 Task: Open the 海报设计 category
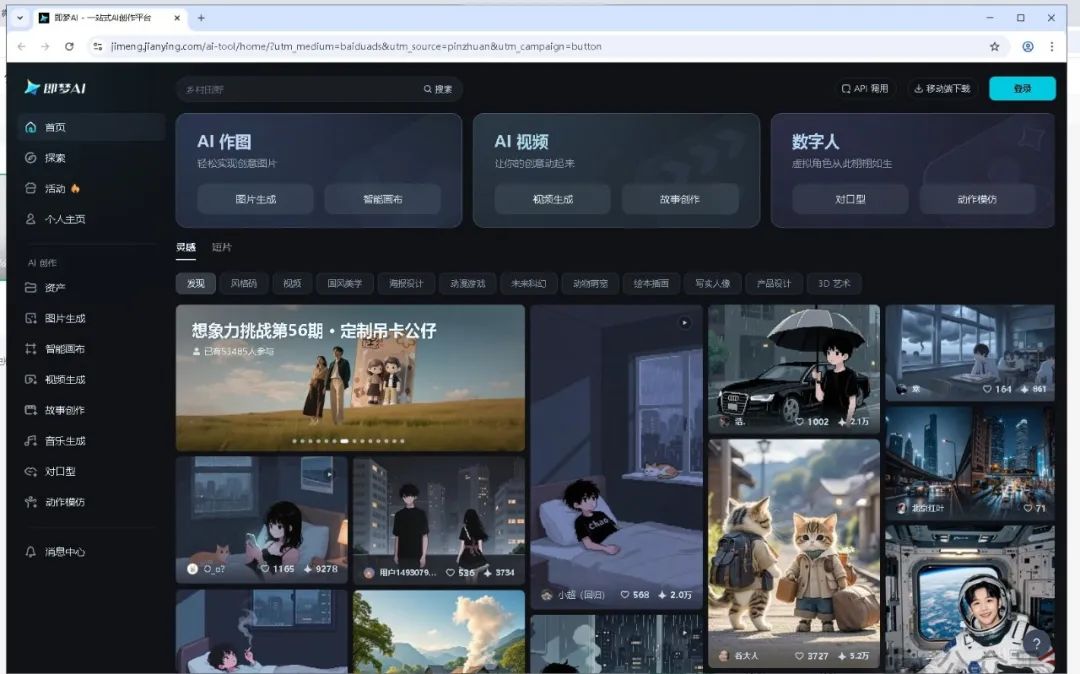[407, 283]
